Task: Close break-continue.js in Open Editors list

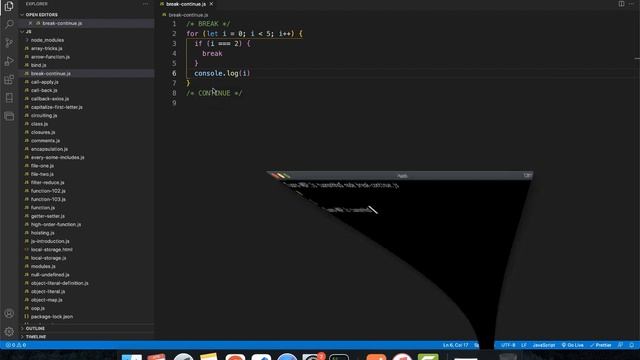Action: click(30, 23)
